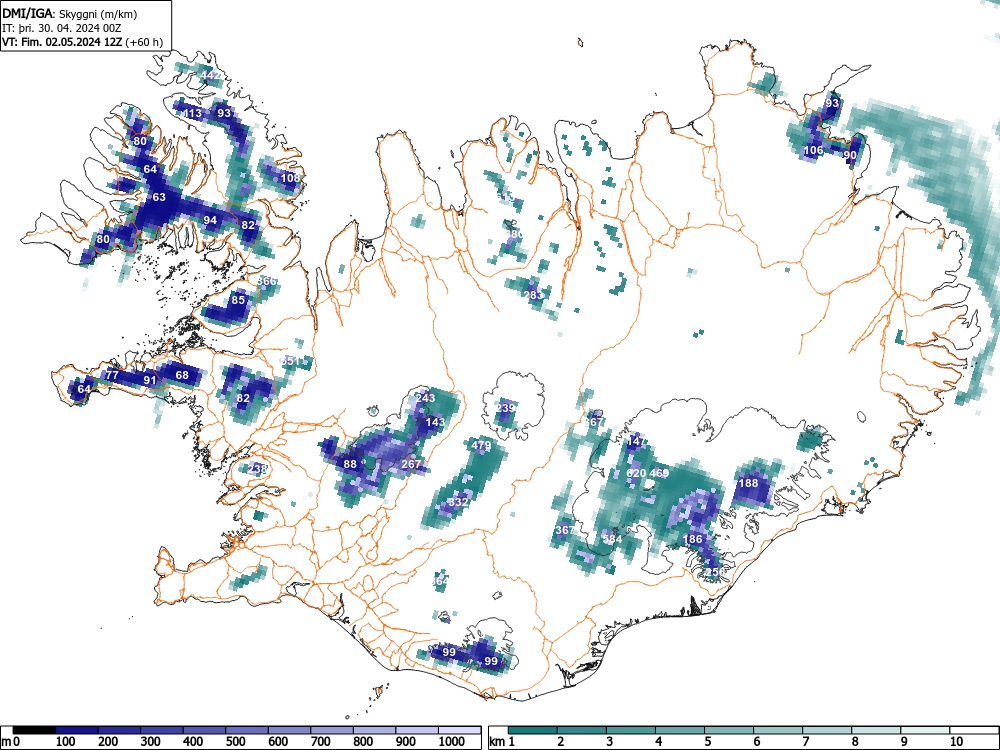1000x750 pixels.
Task: Click the black swatch at 0 m in legend
Action: click(34, 730)
